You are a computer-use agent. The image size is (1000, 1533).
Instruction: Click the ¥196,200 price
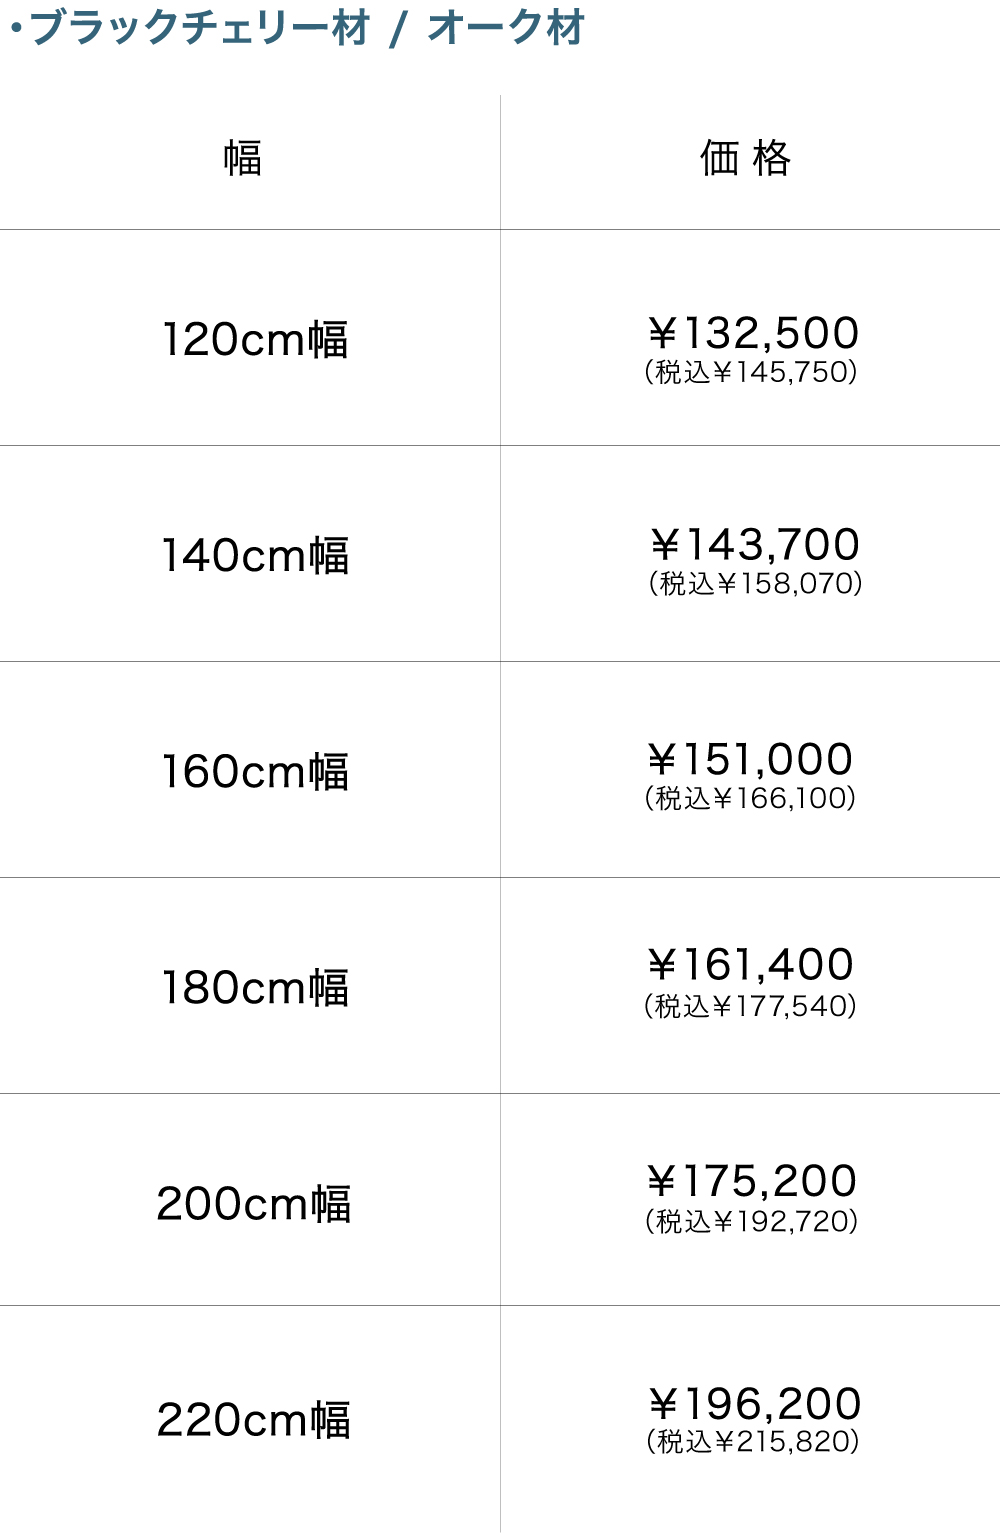tap(755, 1404)
